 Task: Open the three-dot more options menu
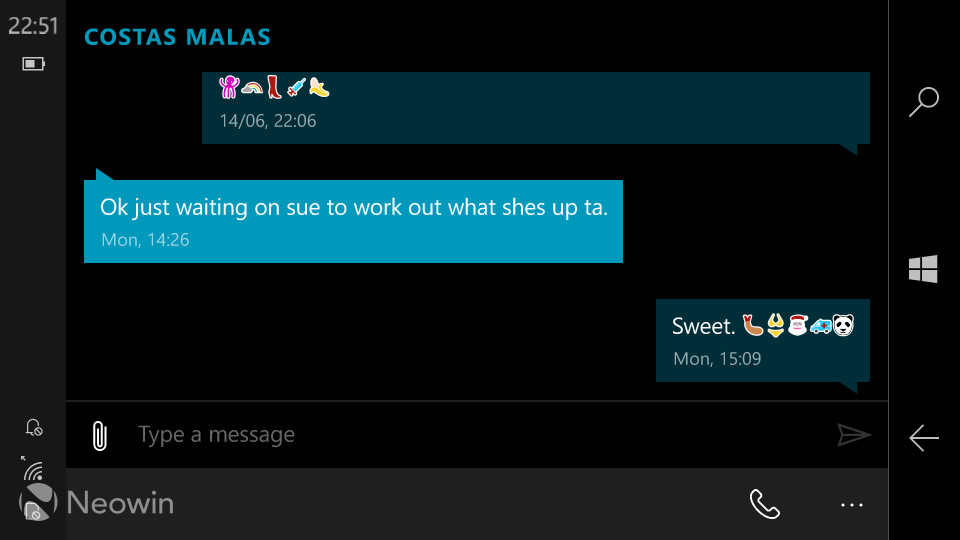click(x=852, y=505)
